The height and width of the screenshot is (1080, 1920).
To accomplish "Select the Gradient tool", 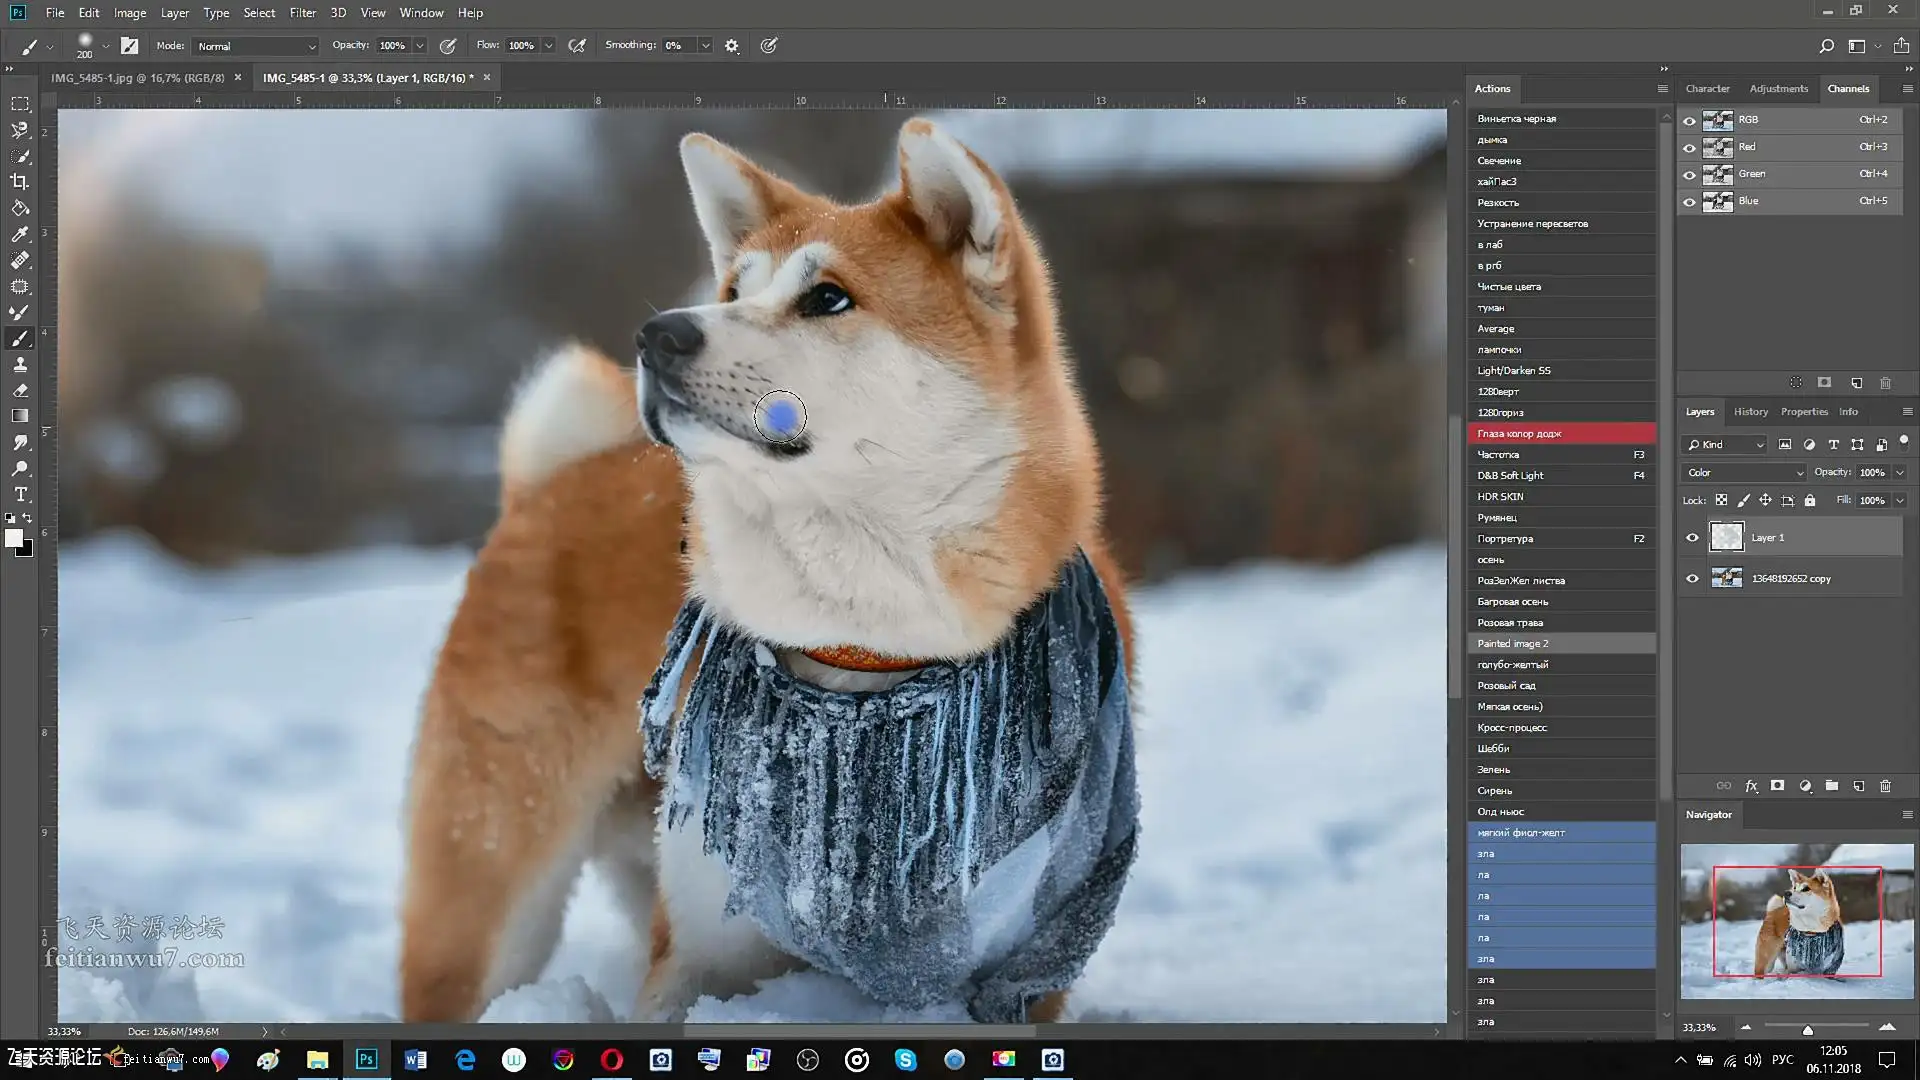I will pyautogui.click(x=20, y=417).
